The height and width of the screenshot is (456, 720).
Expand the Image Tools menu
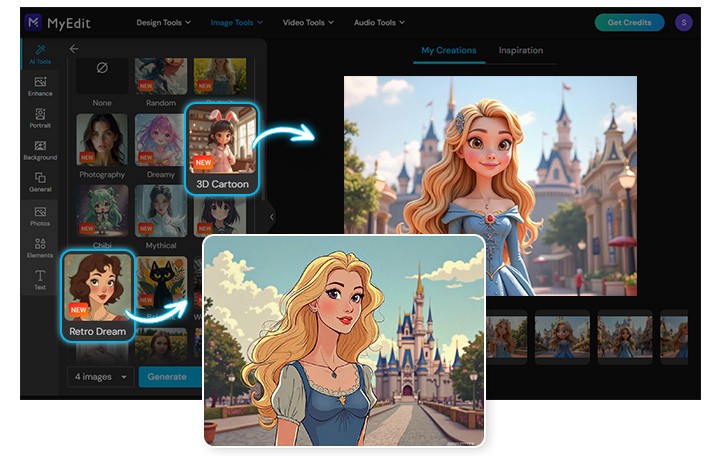[x=236, y=22]
